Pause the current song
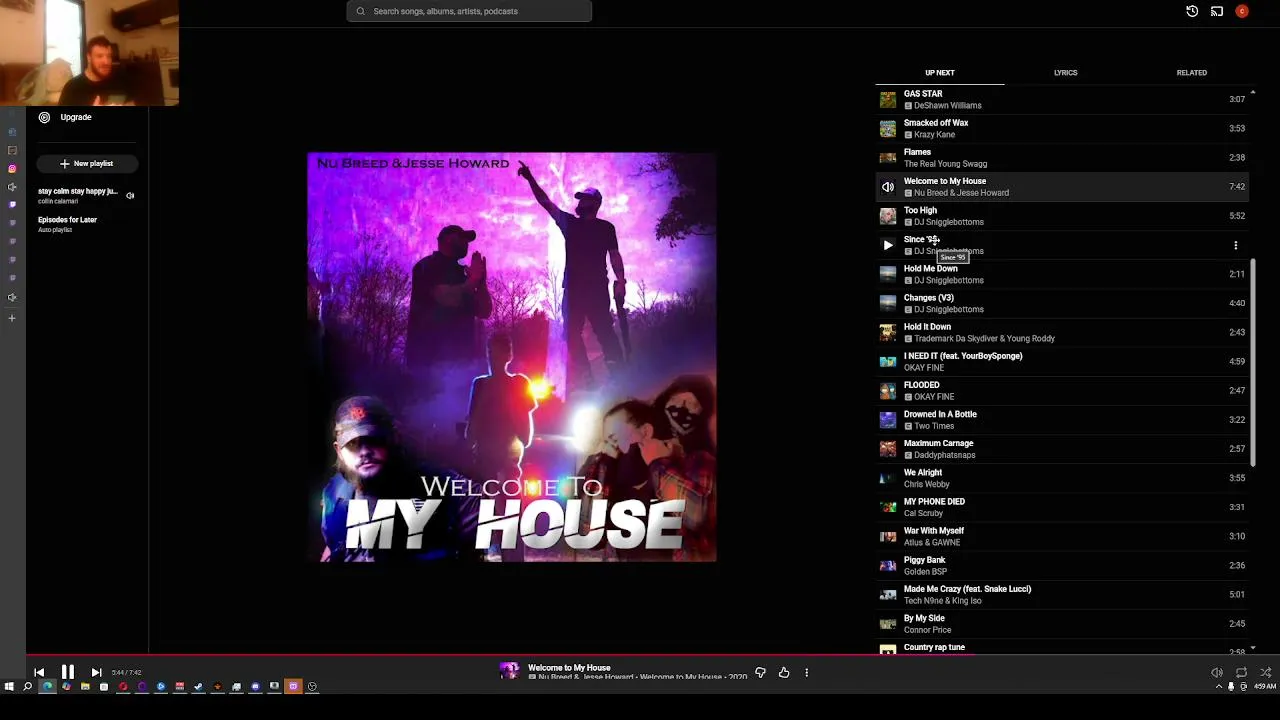The image size is (1280, 720). 67,673
